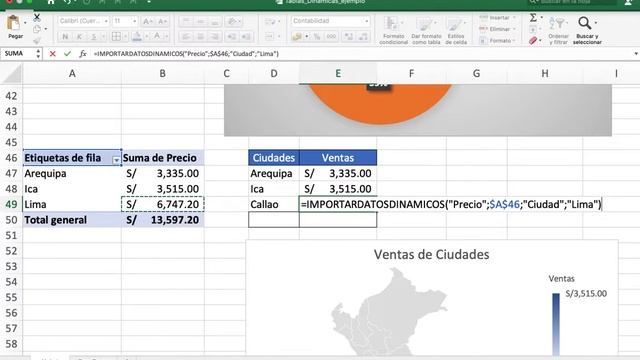The image size is (640, 360).
Task: Click the accounting currency format icon
Action: [x=297, y=37]
